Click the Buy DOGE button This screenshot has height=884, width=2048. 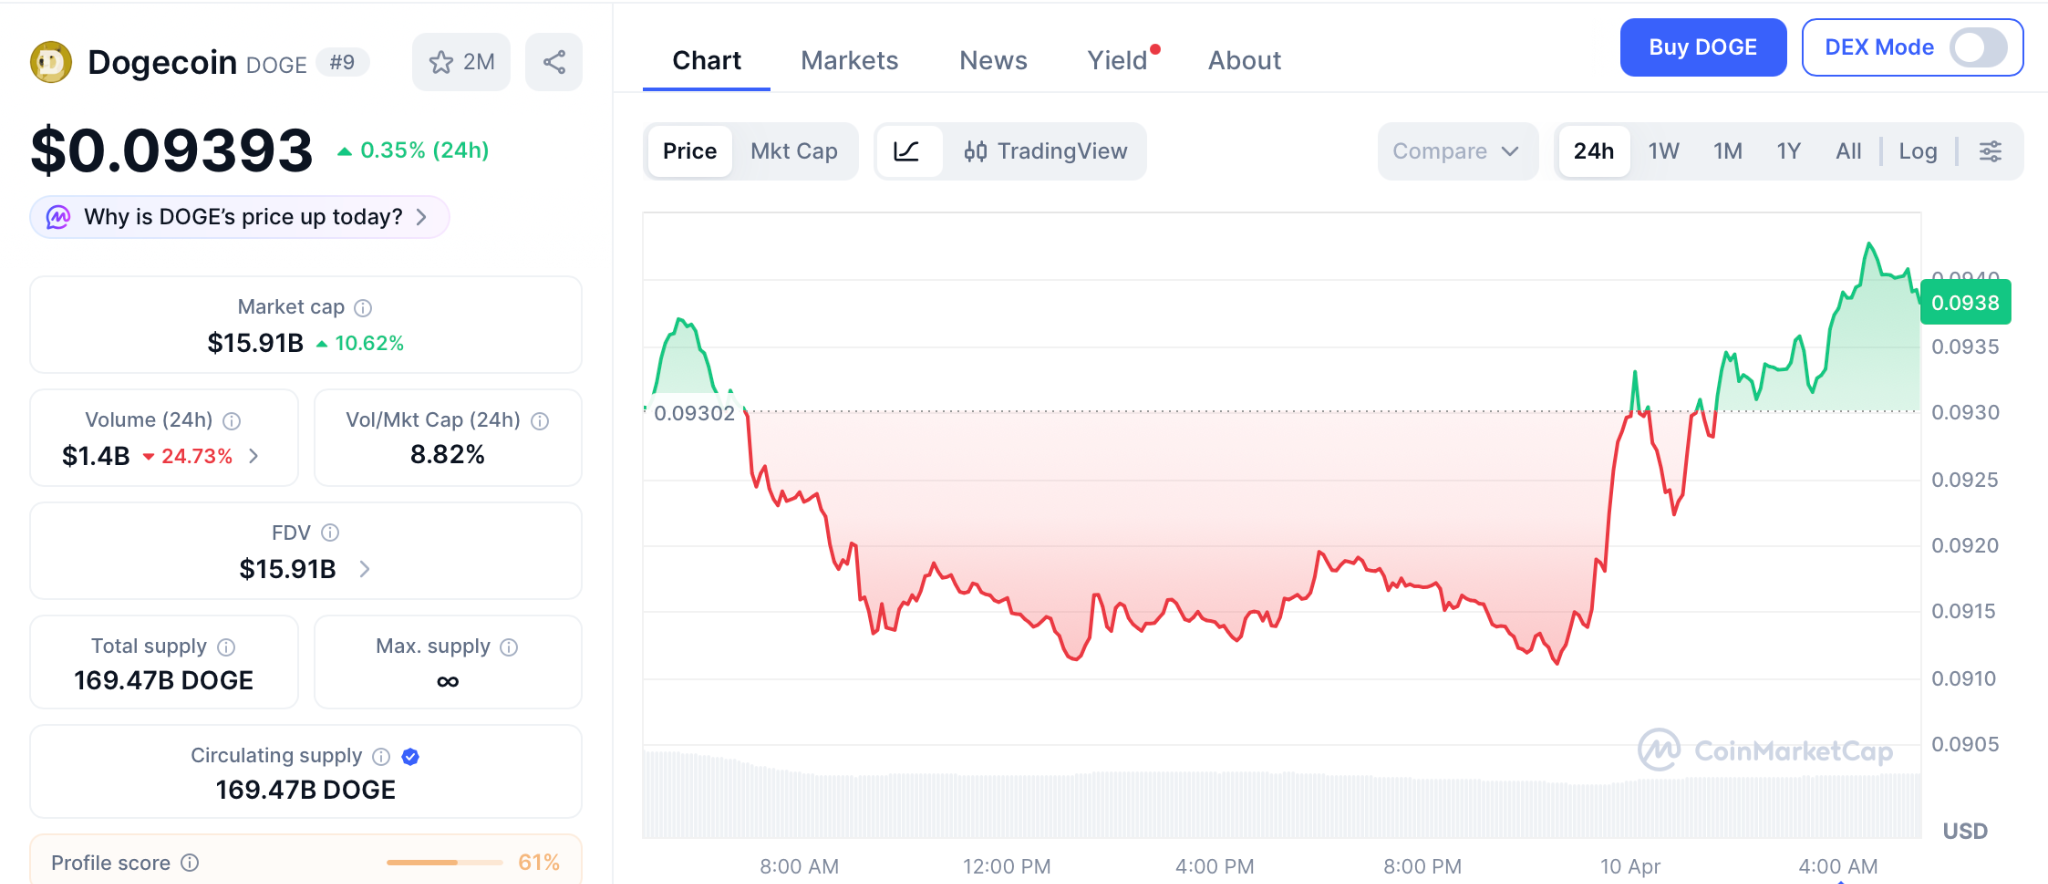coord(1702,47)
